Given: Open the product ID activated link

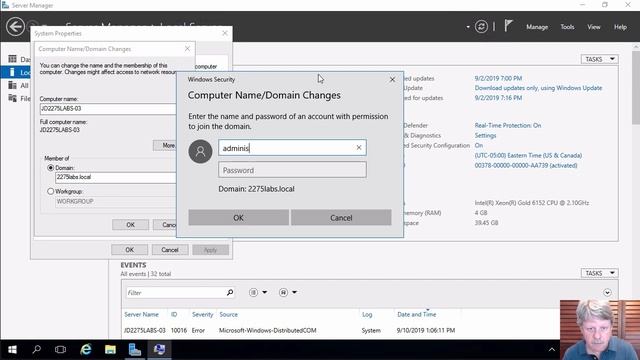Looking at the screenshot, I should click(x=526, y=165).
